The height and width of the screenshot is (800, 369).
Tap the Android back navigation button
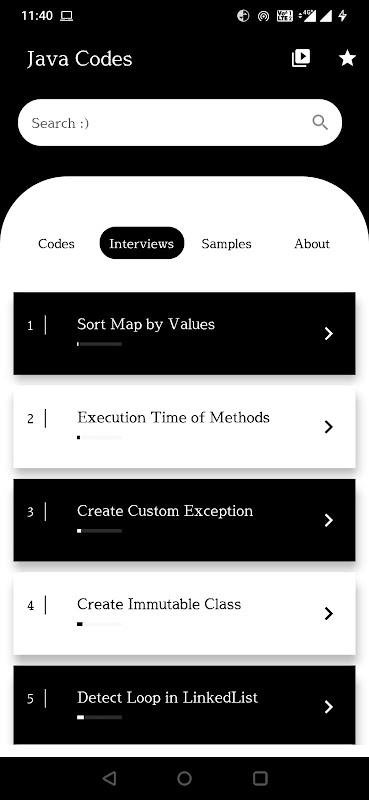(x=109, y=778)
